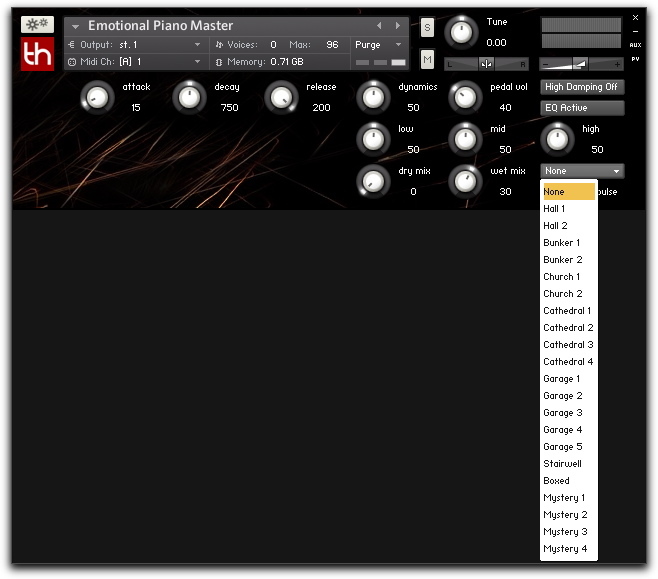The image size is (658, 579).
Task: Pick Garage 1 impulse
Action: pos(569,378)
